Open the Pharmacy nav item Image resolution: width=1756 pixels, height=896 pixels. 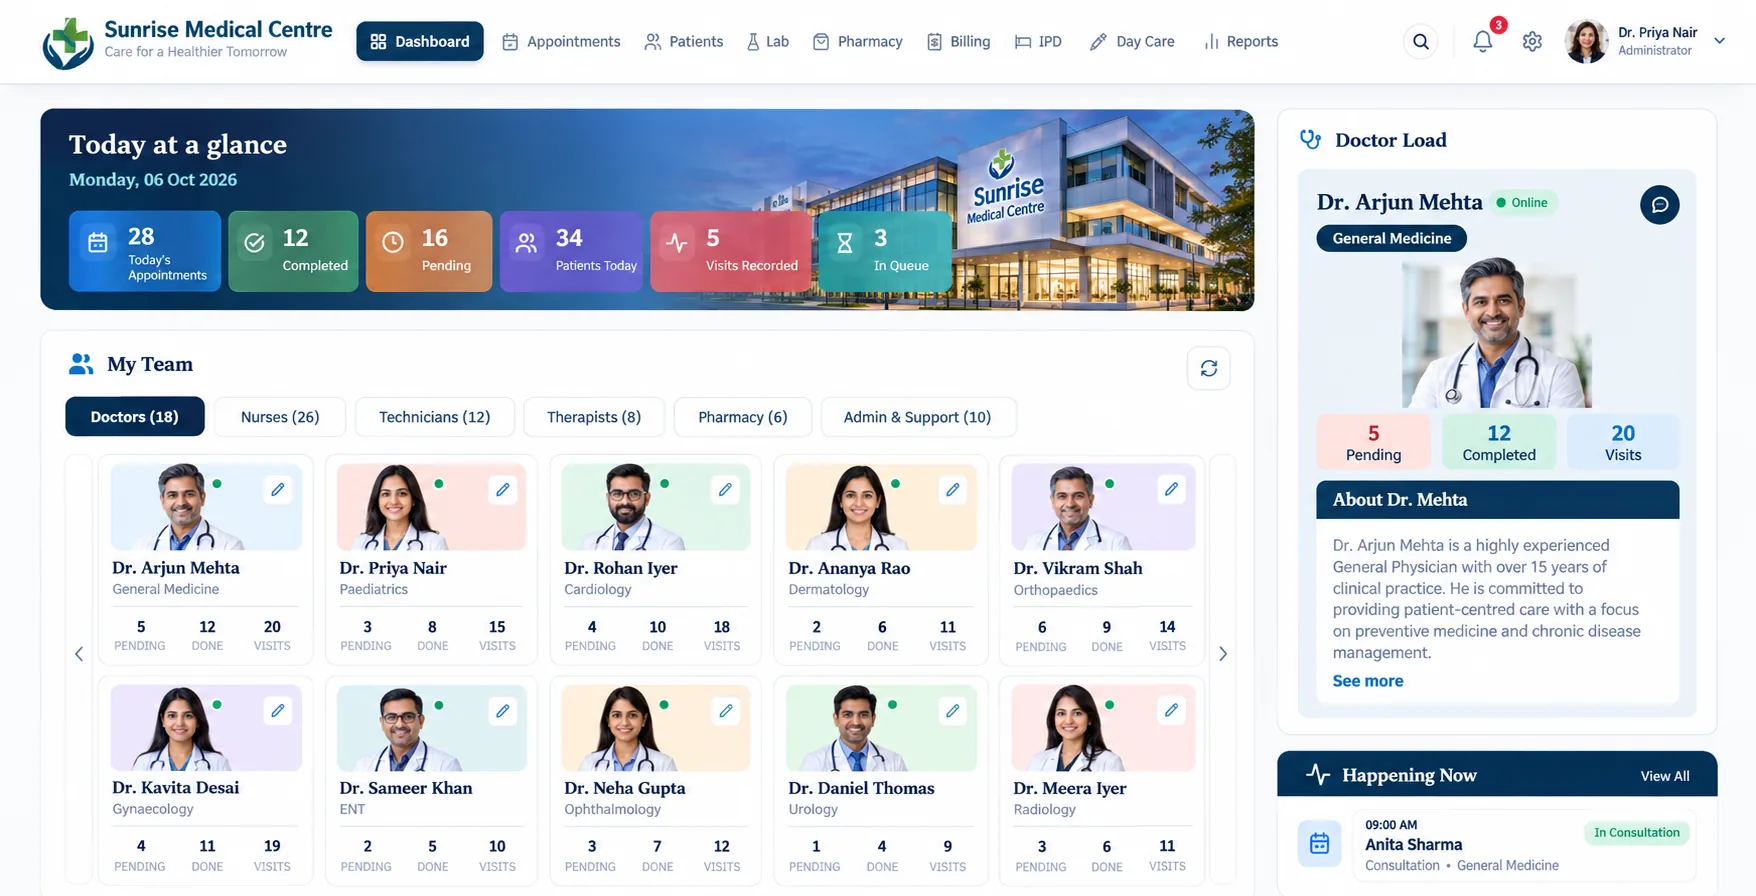pos(858,42)
